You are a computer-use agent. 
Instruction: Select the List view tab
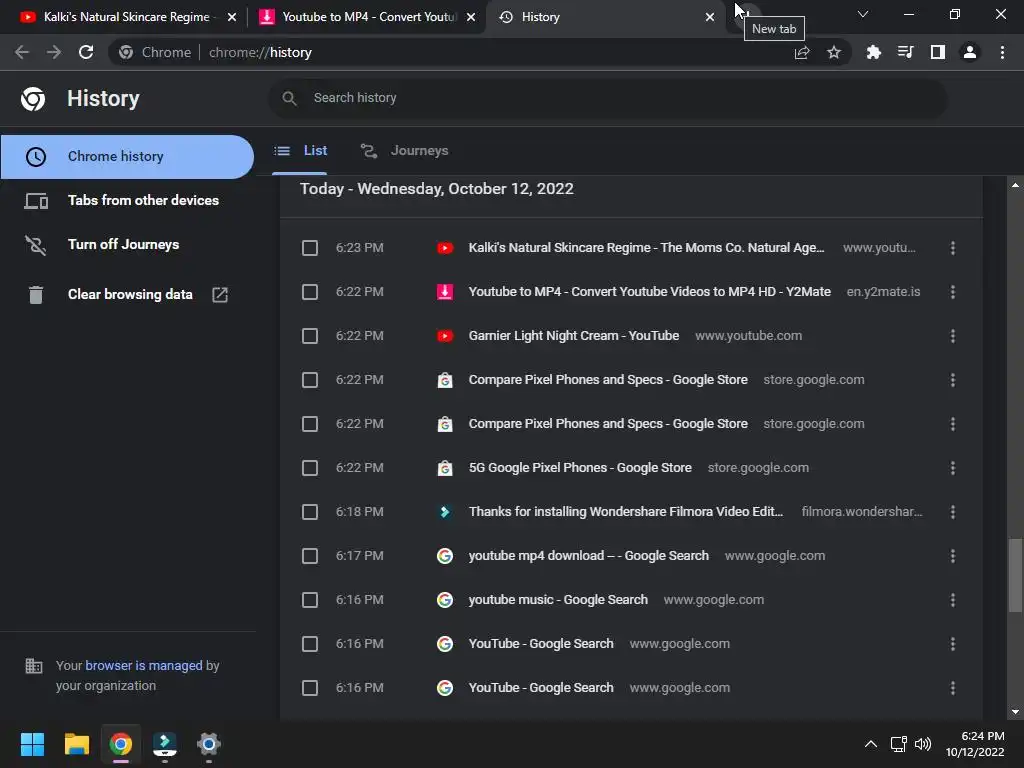coord(300,151)
